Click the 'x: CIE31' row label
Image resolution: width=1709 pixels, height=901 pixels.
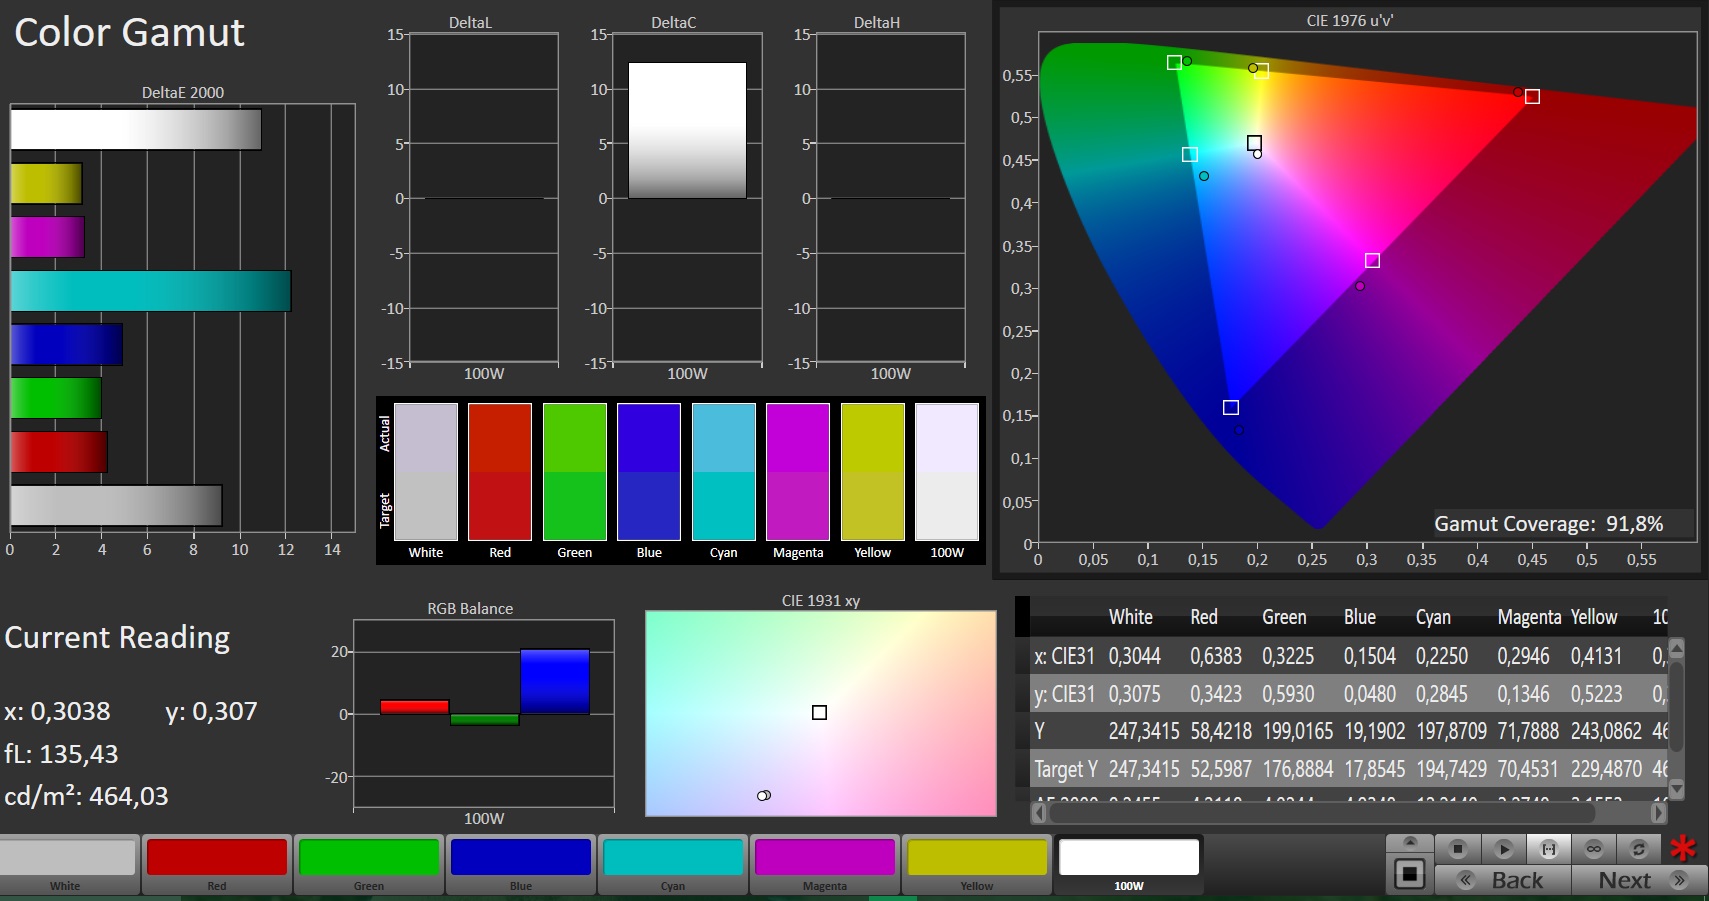click(x=1064, y=656)
